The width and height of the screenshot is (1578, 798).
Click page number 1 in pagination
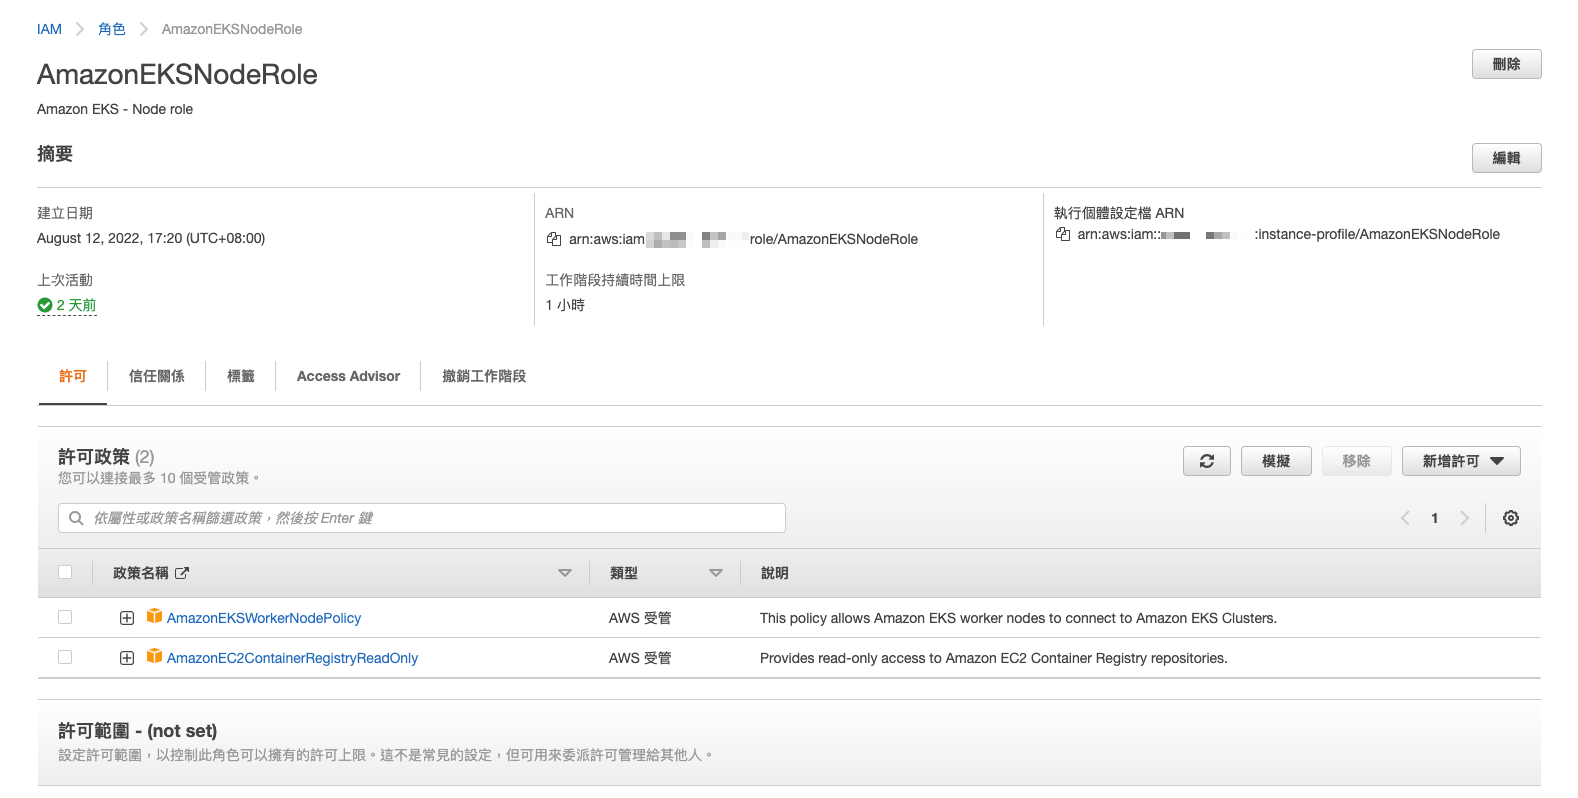click(x=1434, y=518)
